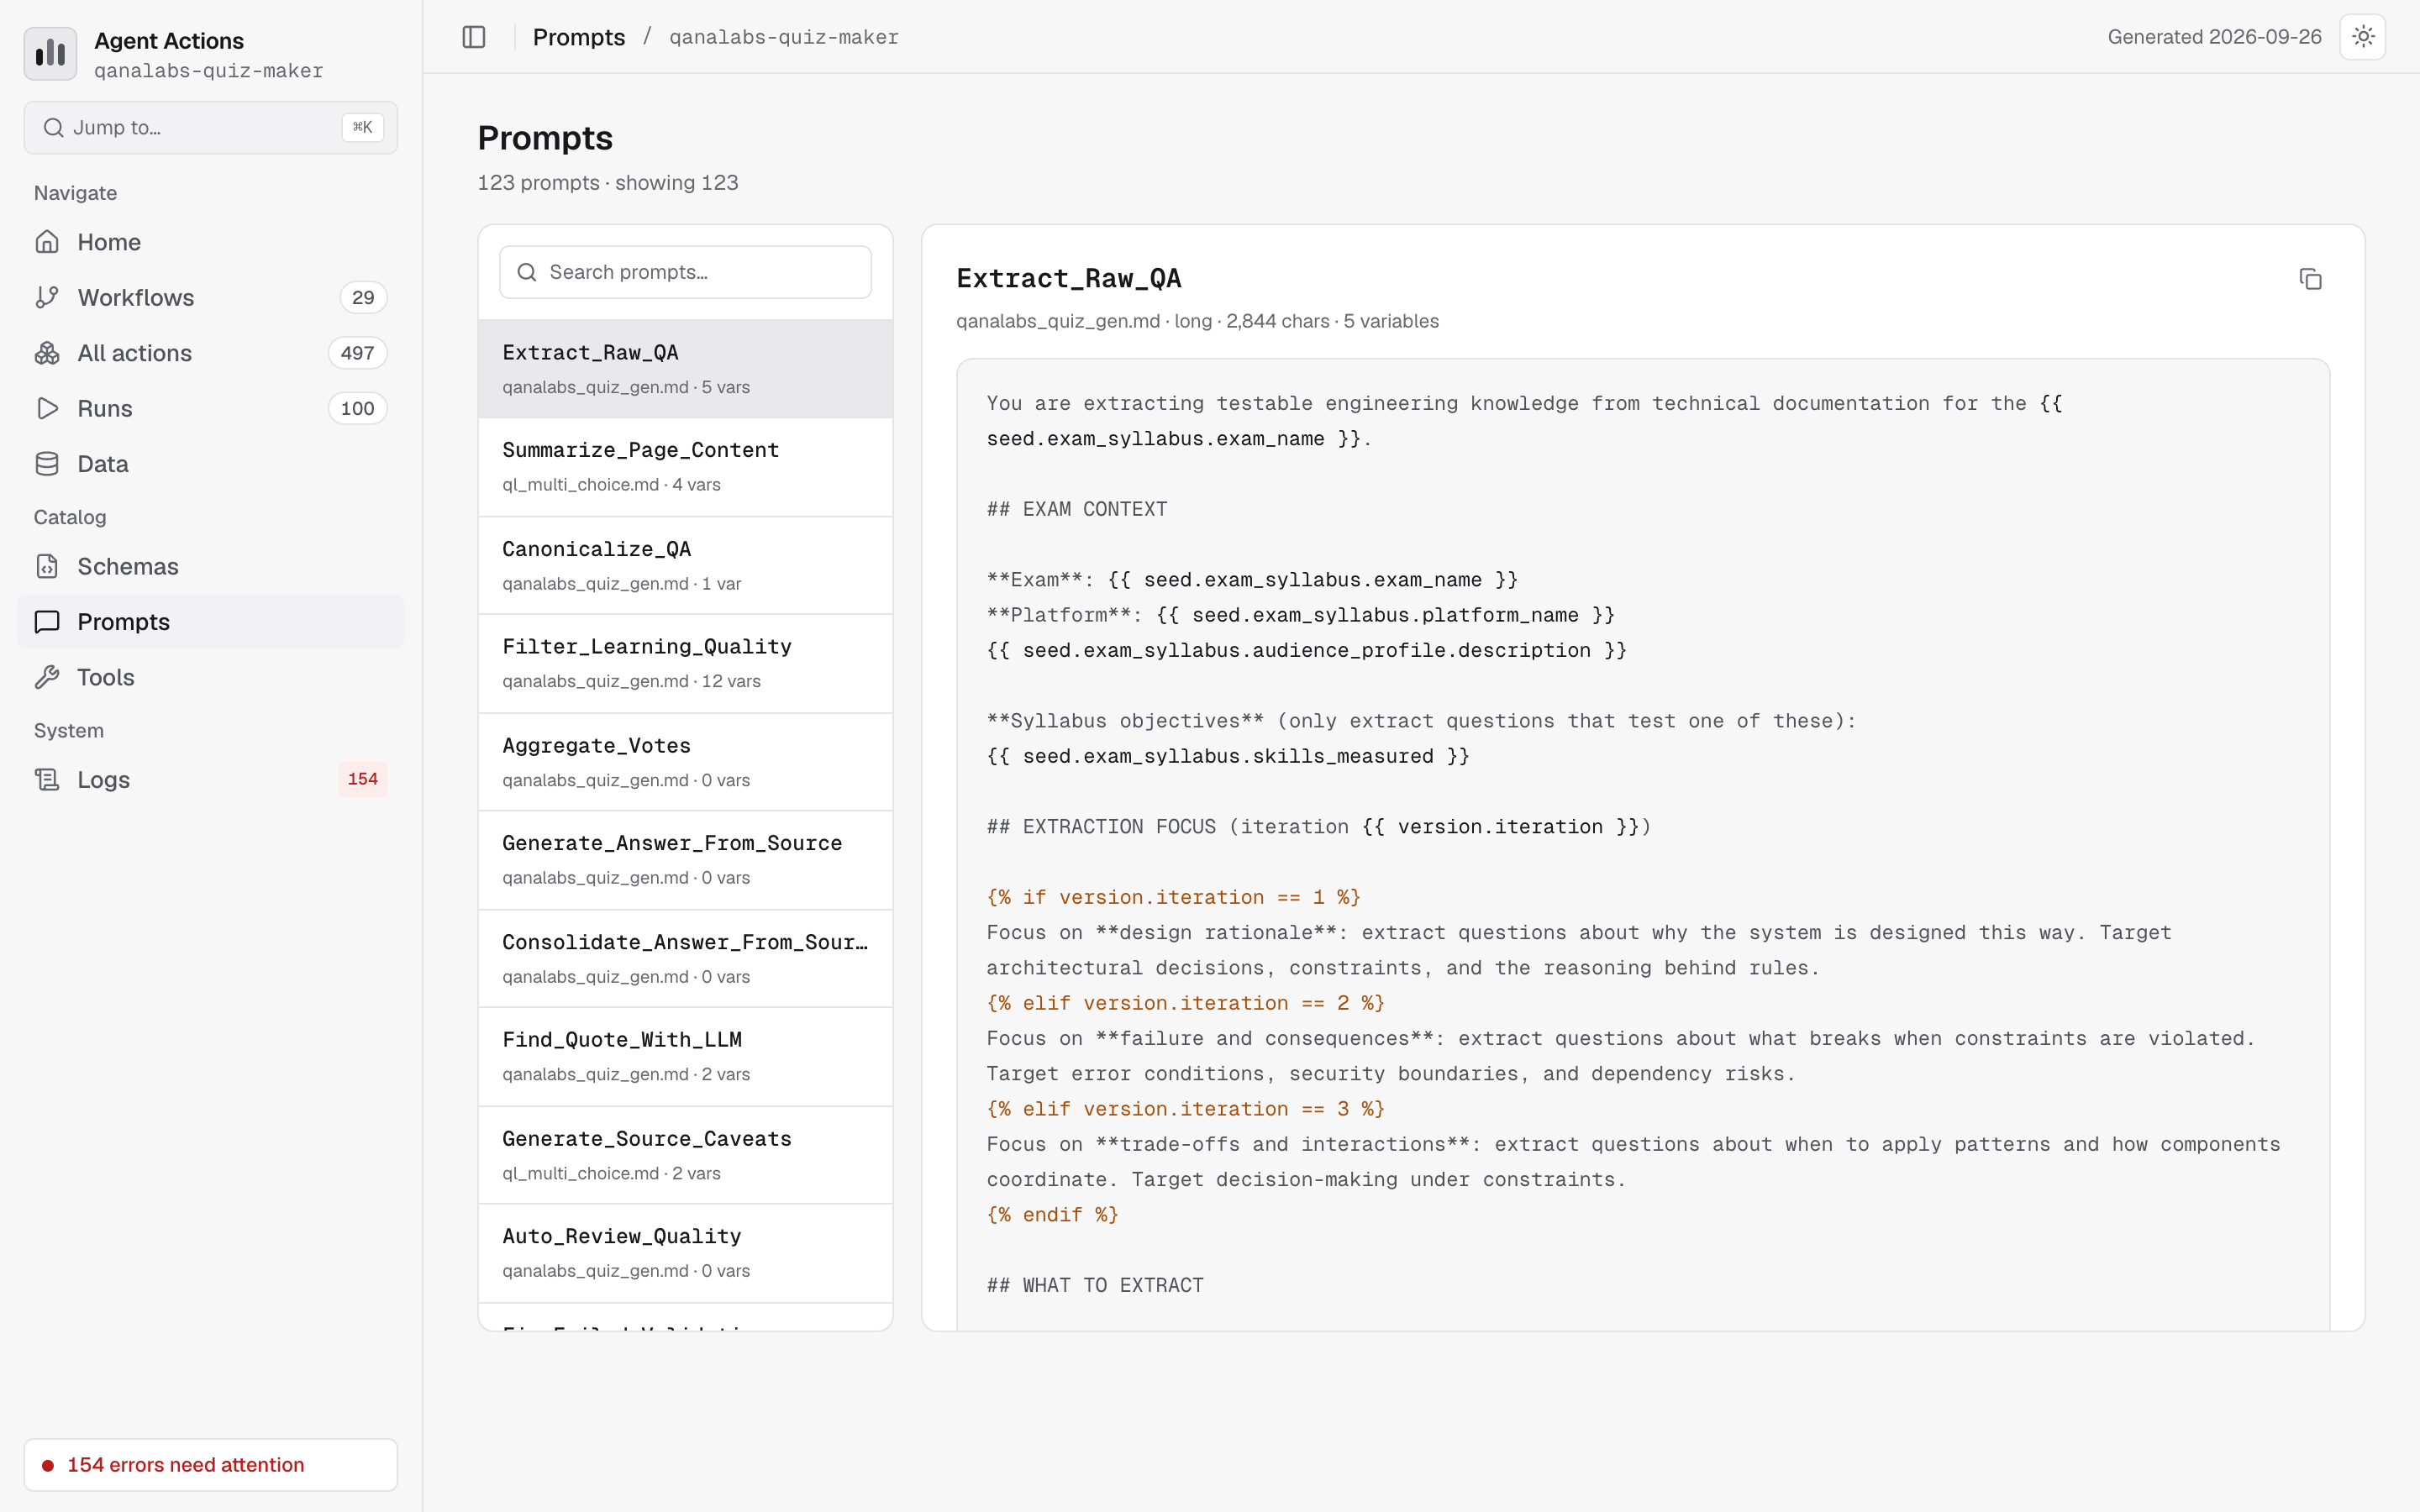
Task: Click the Home house icon
Action: pos(47,242)
